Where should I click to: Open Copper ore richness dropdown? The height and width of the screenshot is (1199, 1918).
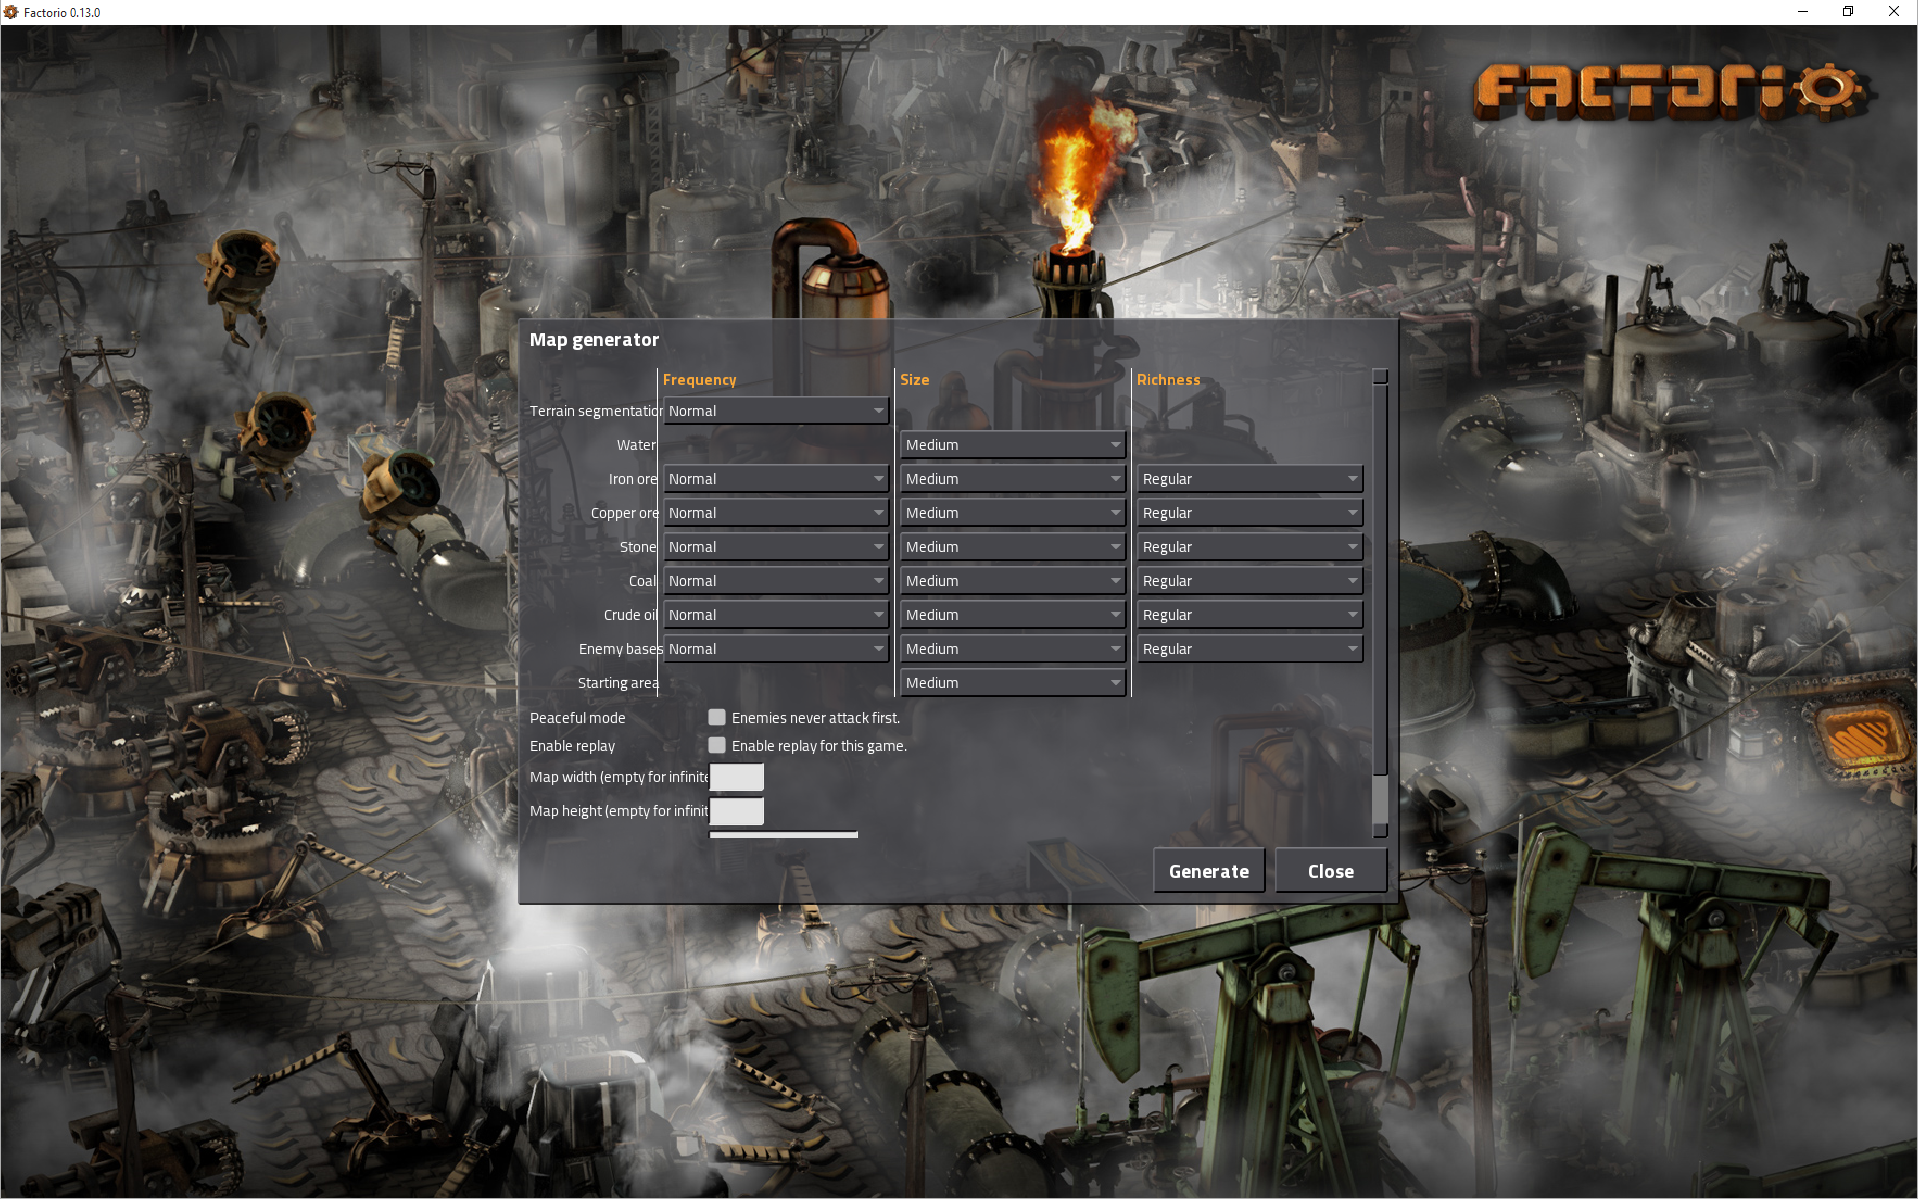tap(1250, 513)
